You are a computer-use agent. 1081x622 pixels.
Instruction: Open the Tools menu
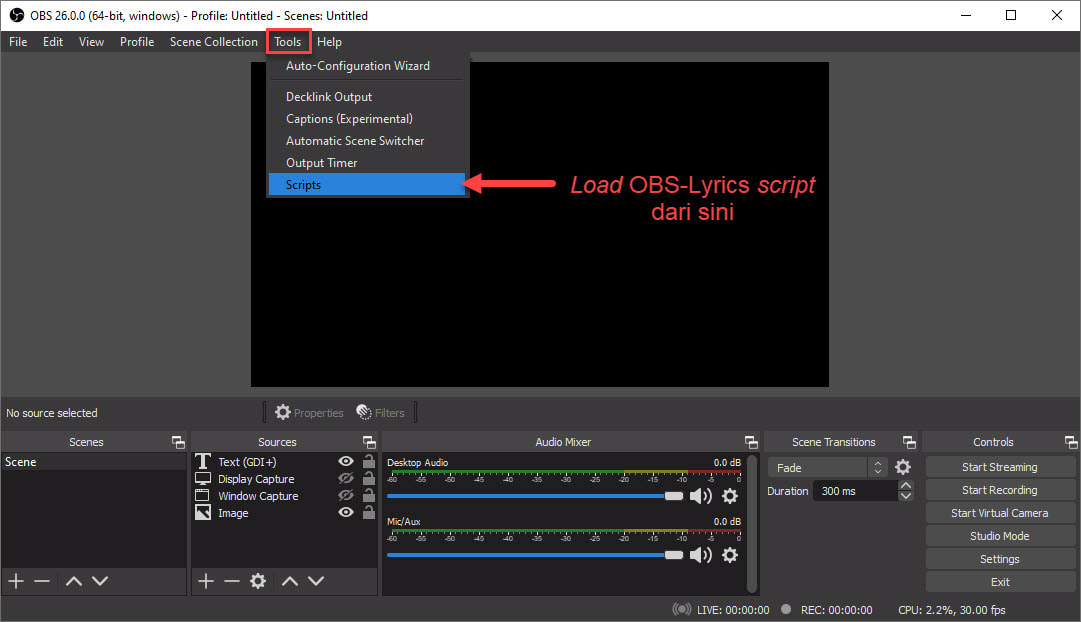287,41
